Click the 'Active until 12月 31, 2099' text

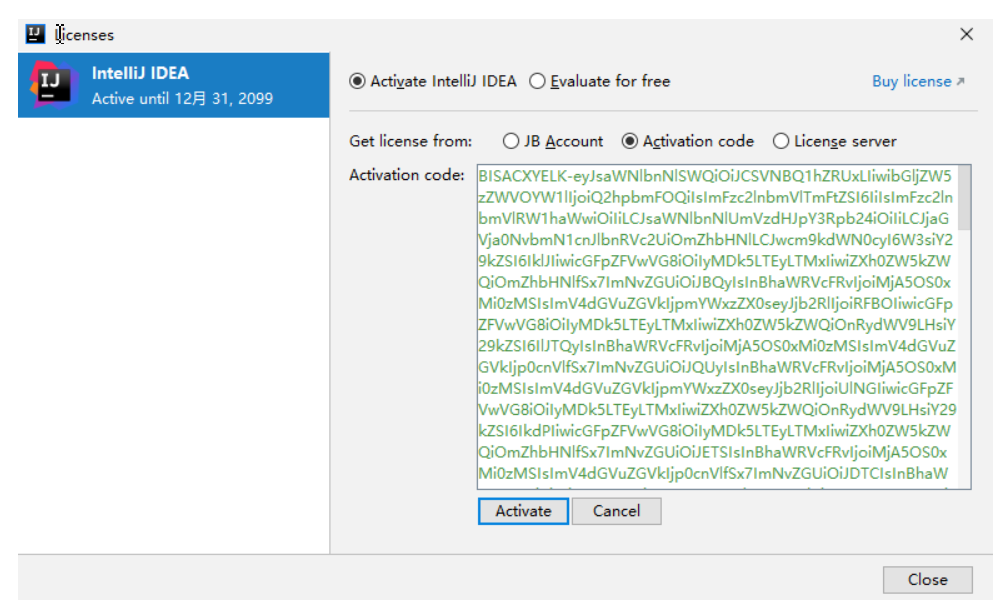click(182, 98)
